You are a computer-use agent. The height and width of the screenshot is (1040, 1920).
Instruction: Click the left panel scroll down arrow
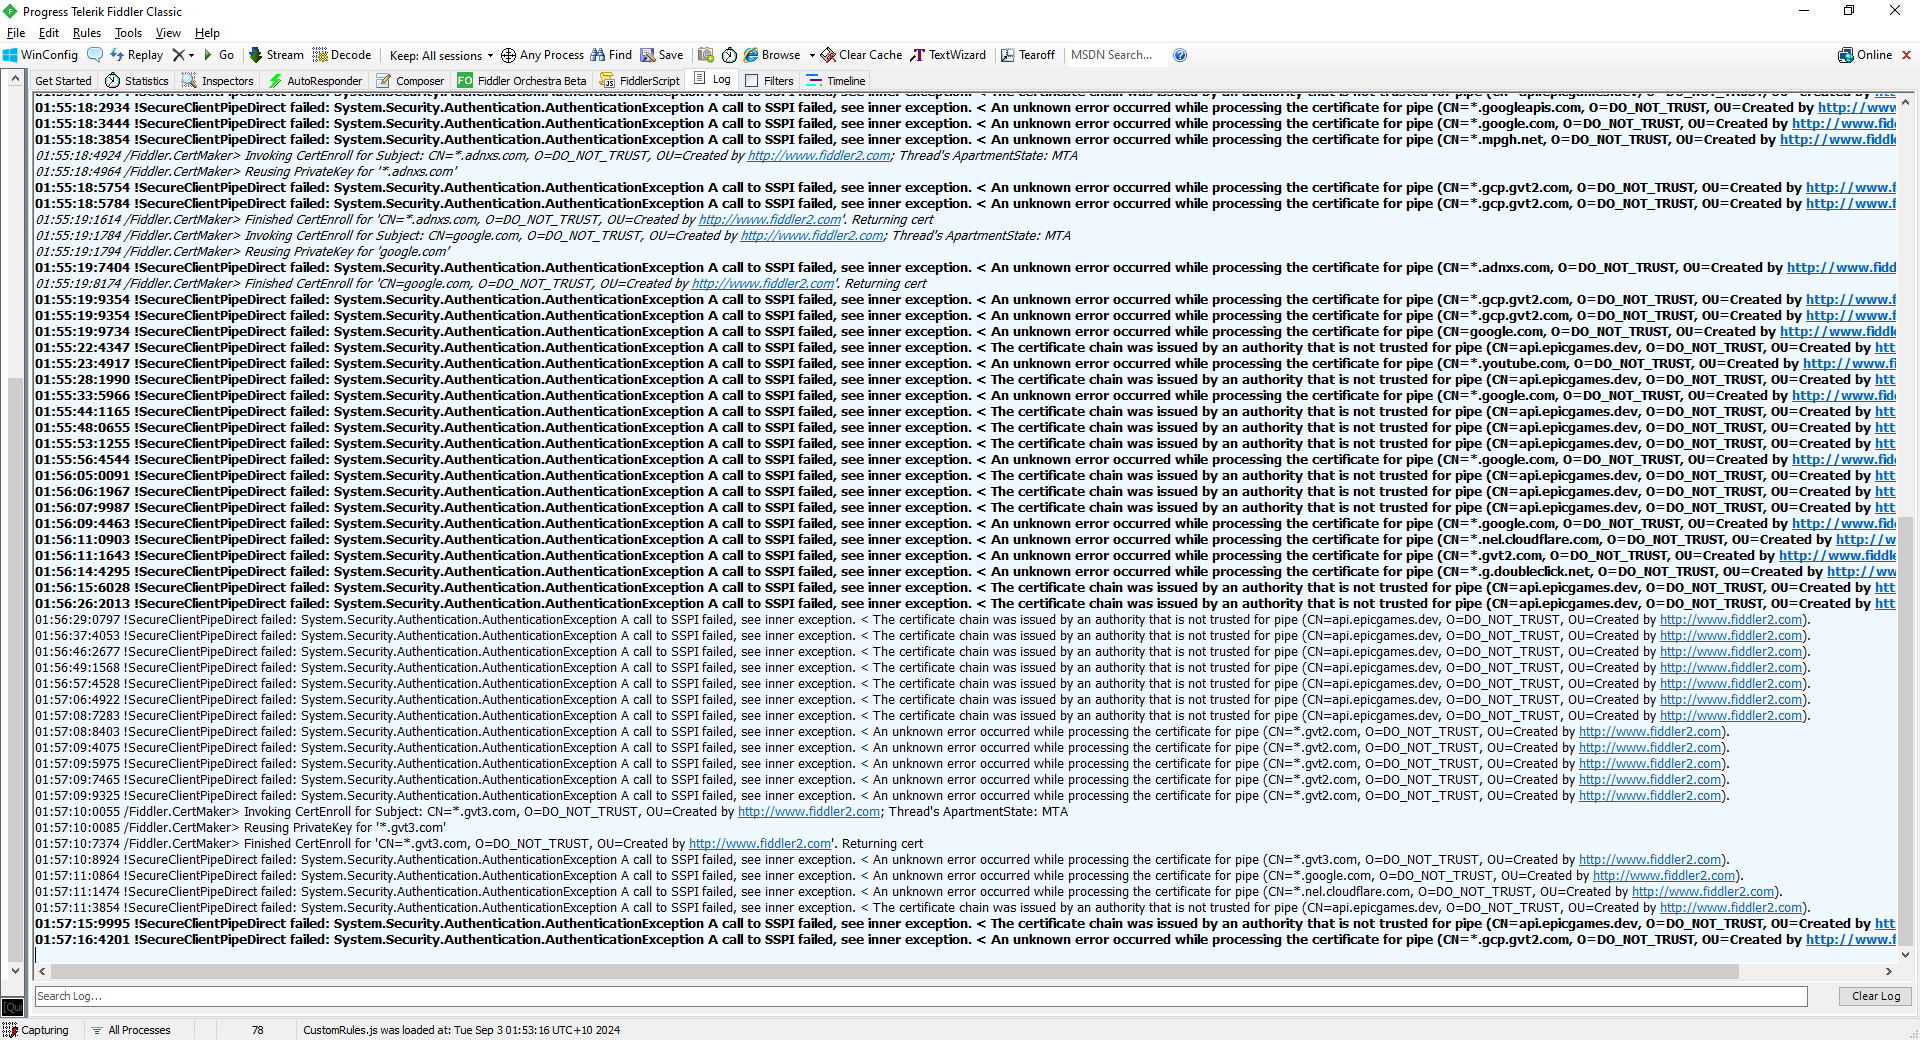(14, 970)
